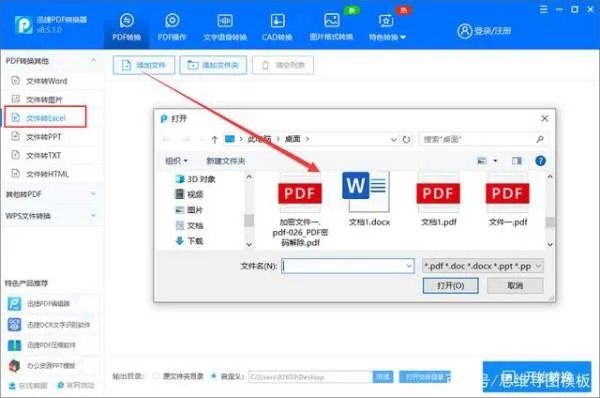Click the browse button beside the output path
The width and height of the screenshot is (600, 398).
coord(383,377)
